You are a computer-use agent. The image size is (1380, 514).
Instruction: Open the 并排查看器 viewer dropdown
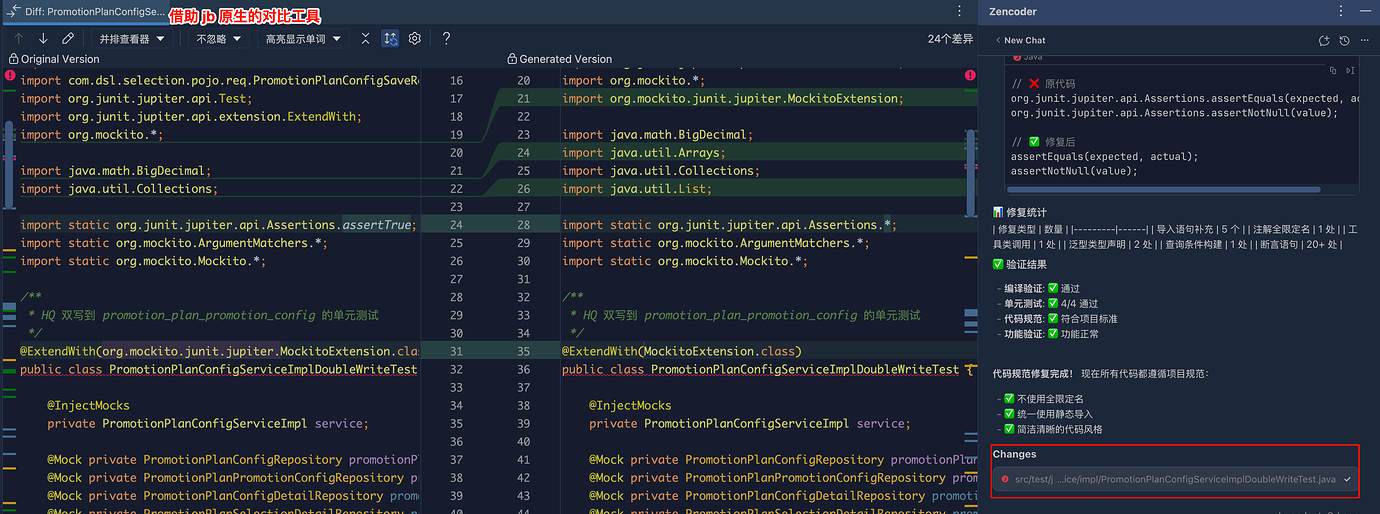132,39
